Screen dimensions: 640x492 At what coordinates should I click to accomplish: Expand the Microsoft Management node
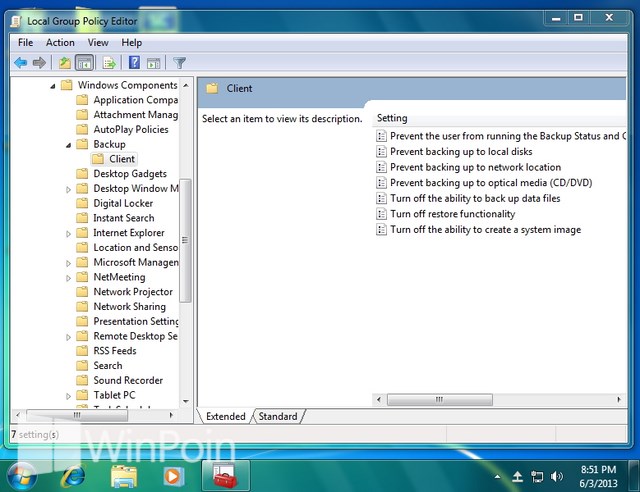(69, 263)
